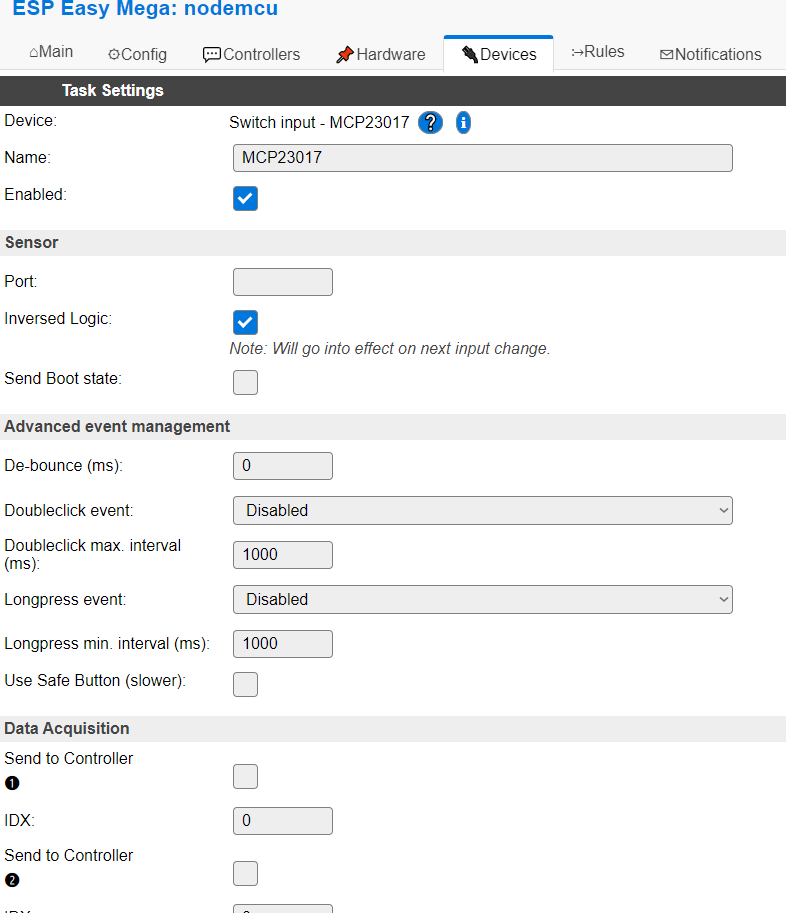This screenshot has width=786, height=913.
Task: Click the note about next input change
Action: 390,349
